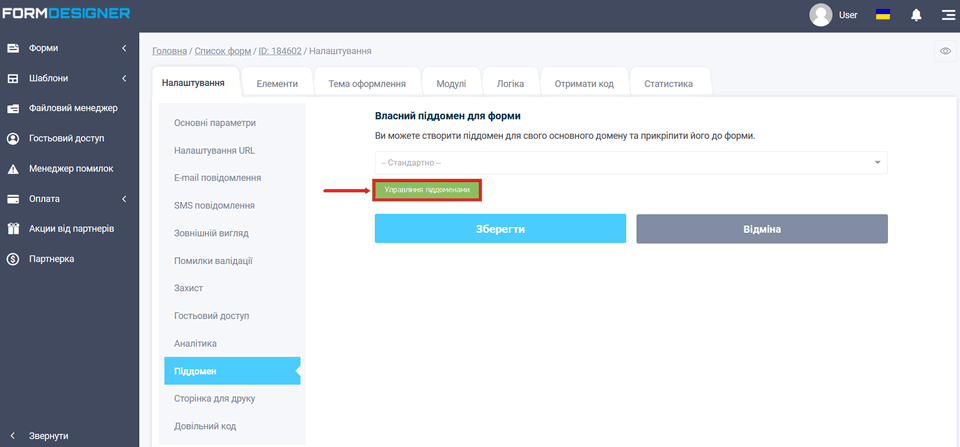Click the green Управління піддоменами button

tap(427, 189)
